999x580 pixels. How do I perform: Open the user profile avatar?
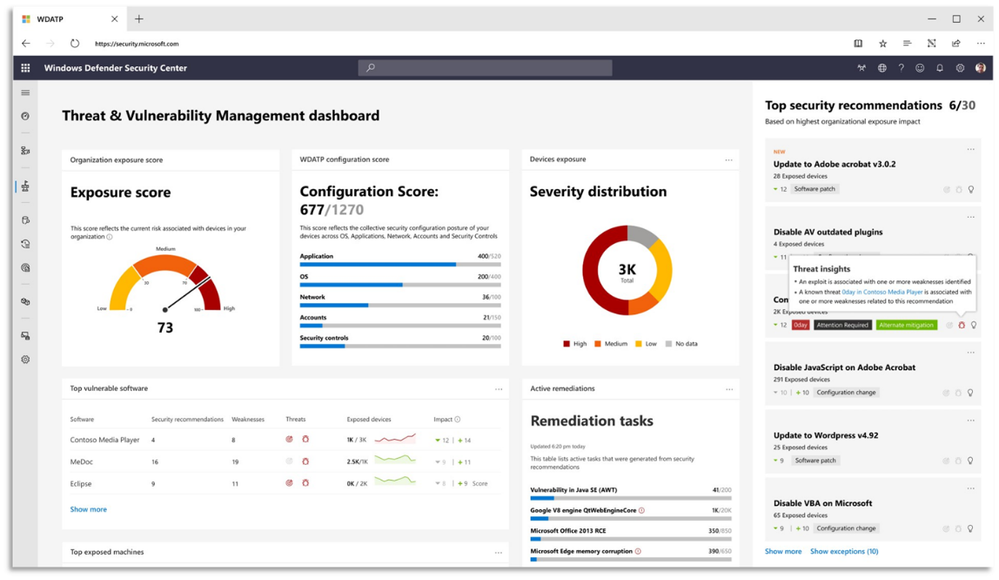point(981,68)
